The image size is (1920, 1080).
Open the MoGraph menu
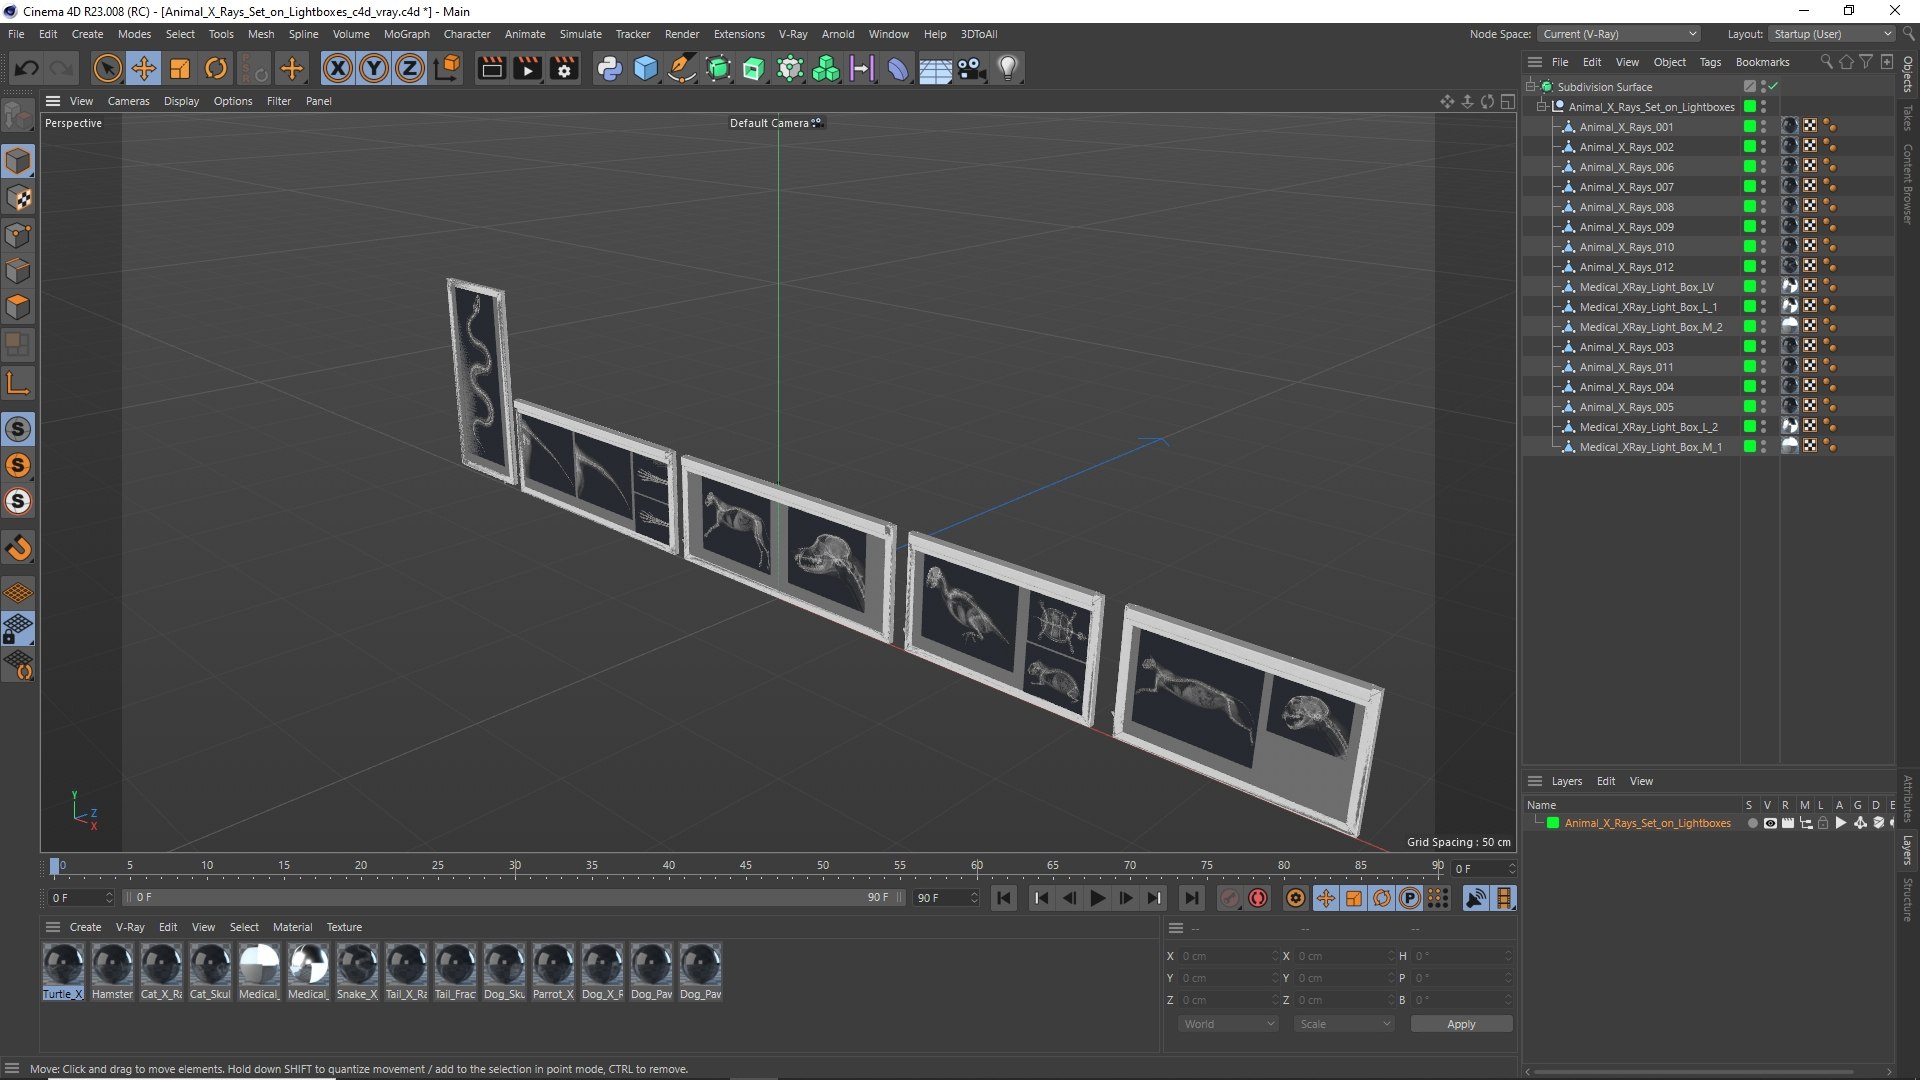406,34
